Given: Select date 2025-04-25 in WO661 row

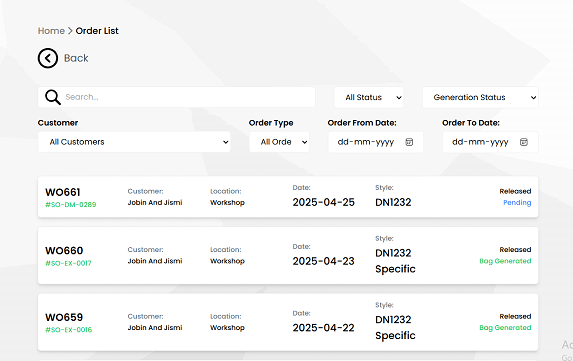Looking at the screenshot, I should tap(323, 202).
